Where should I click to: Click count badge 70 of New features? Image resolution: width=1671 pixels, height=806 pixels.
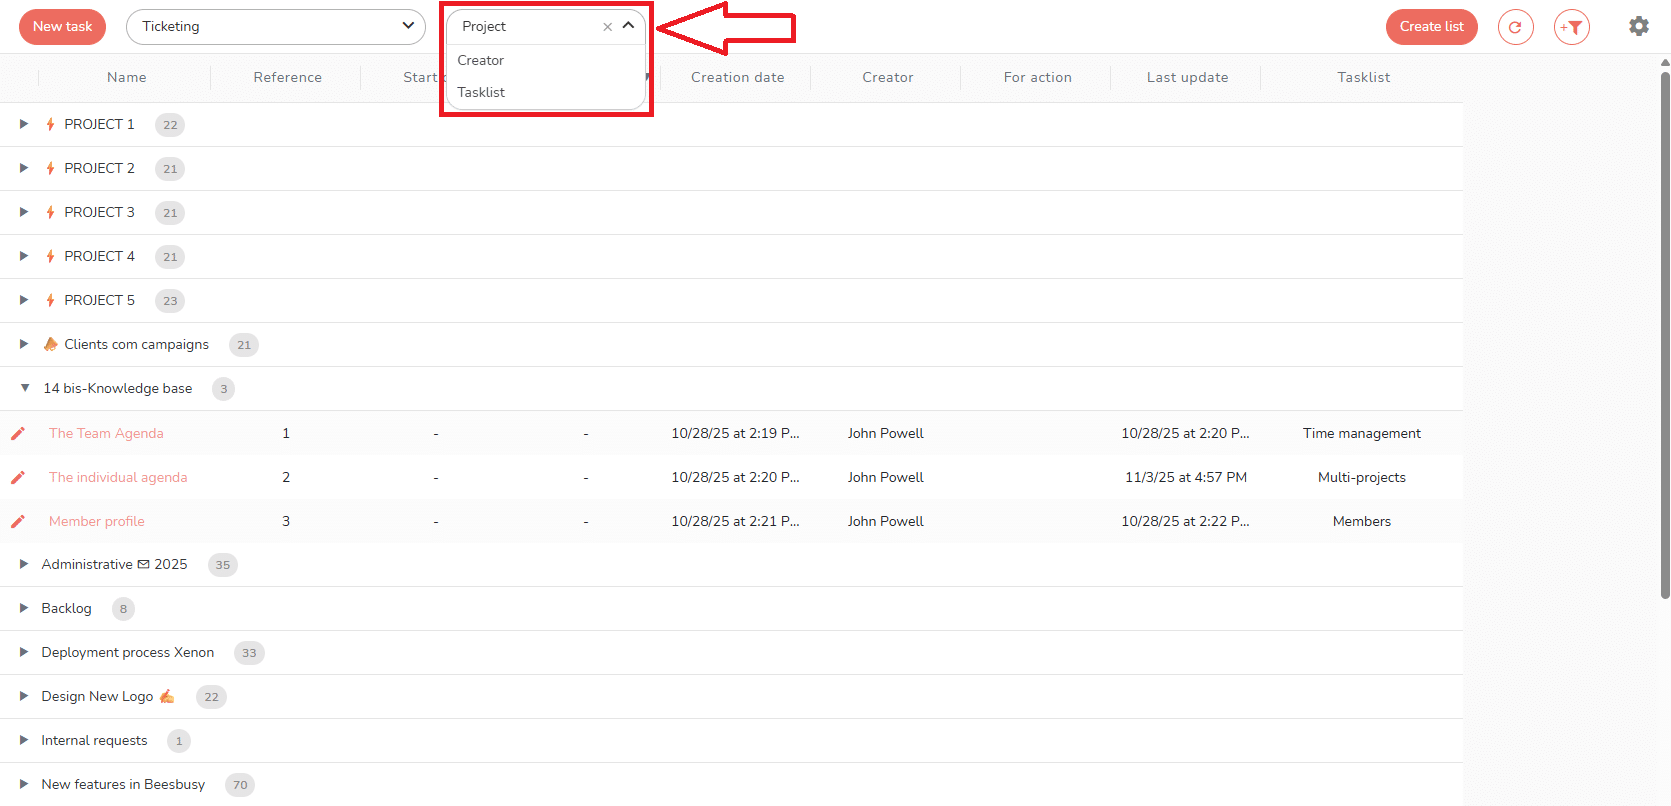point(240,785)
